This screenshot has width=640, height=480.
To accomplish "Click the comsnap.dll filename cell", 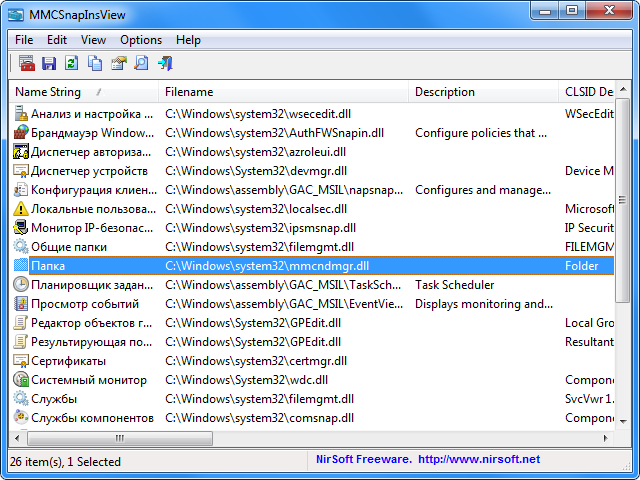I will (x=260, y=418).
